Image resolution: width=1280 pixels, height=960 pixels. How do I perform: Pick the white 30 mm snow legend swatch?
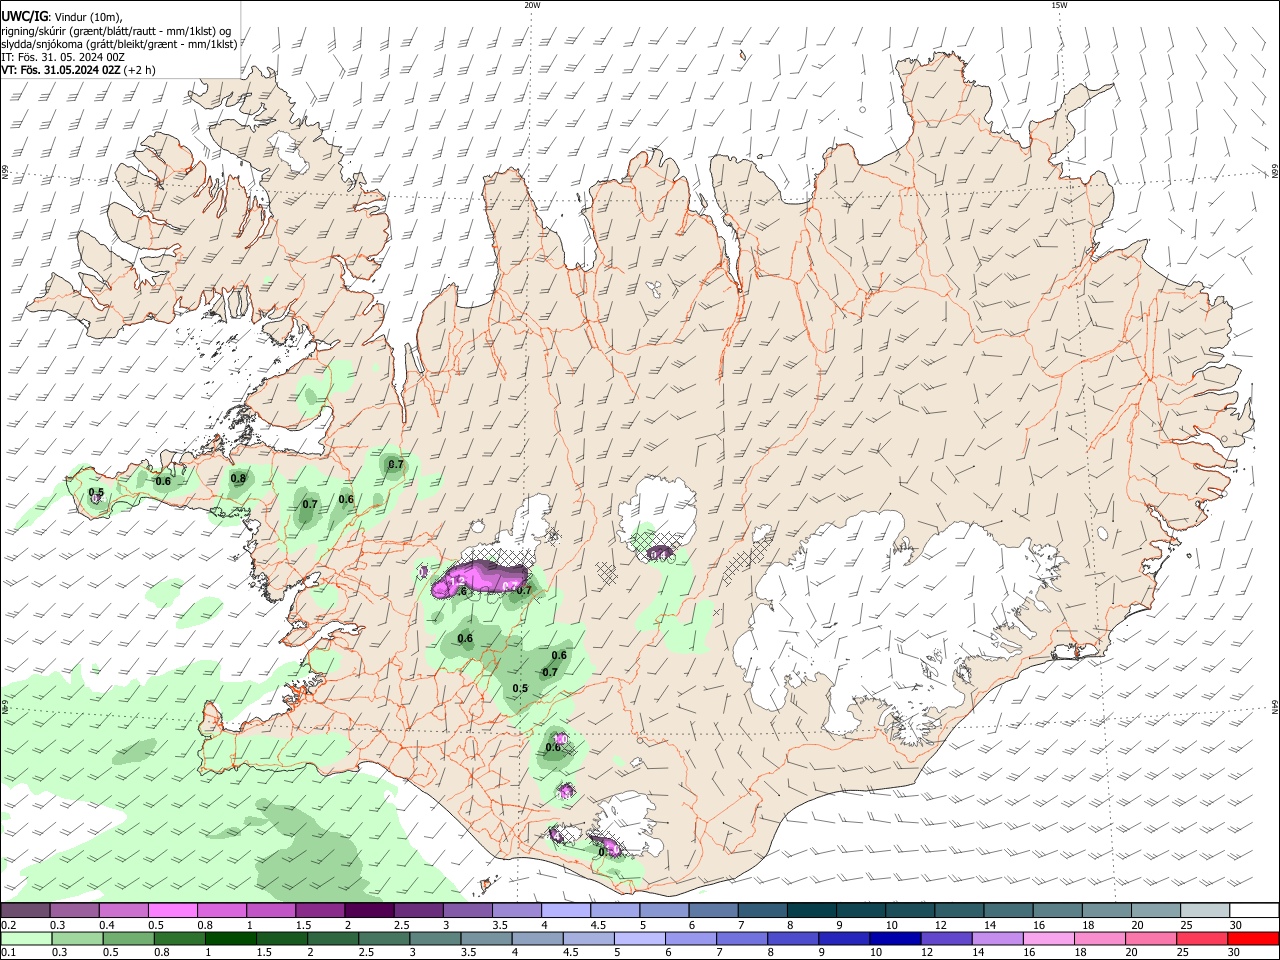[x=1254, y=911]
